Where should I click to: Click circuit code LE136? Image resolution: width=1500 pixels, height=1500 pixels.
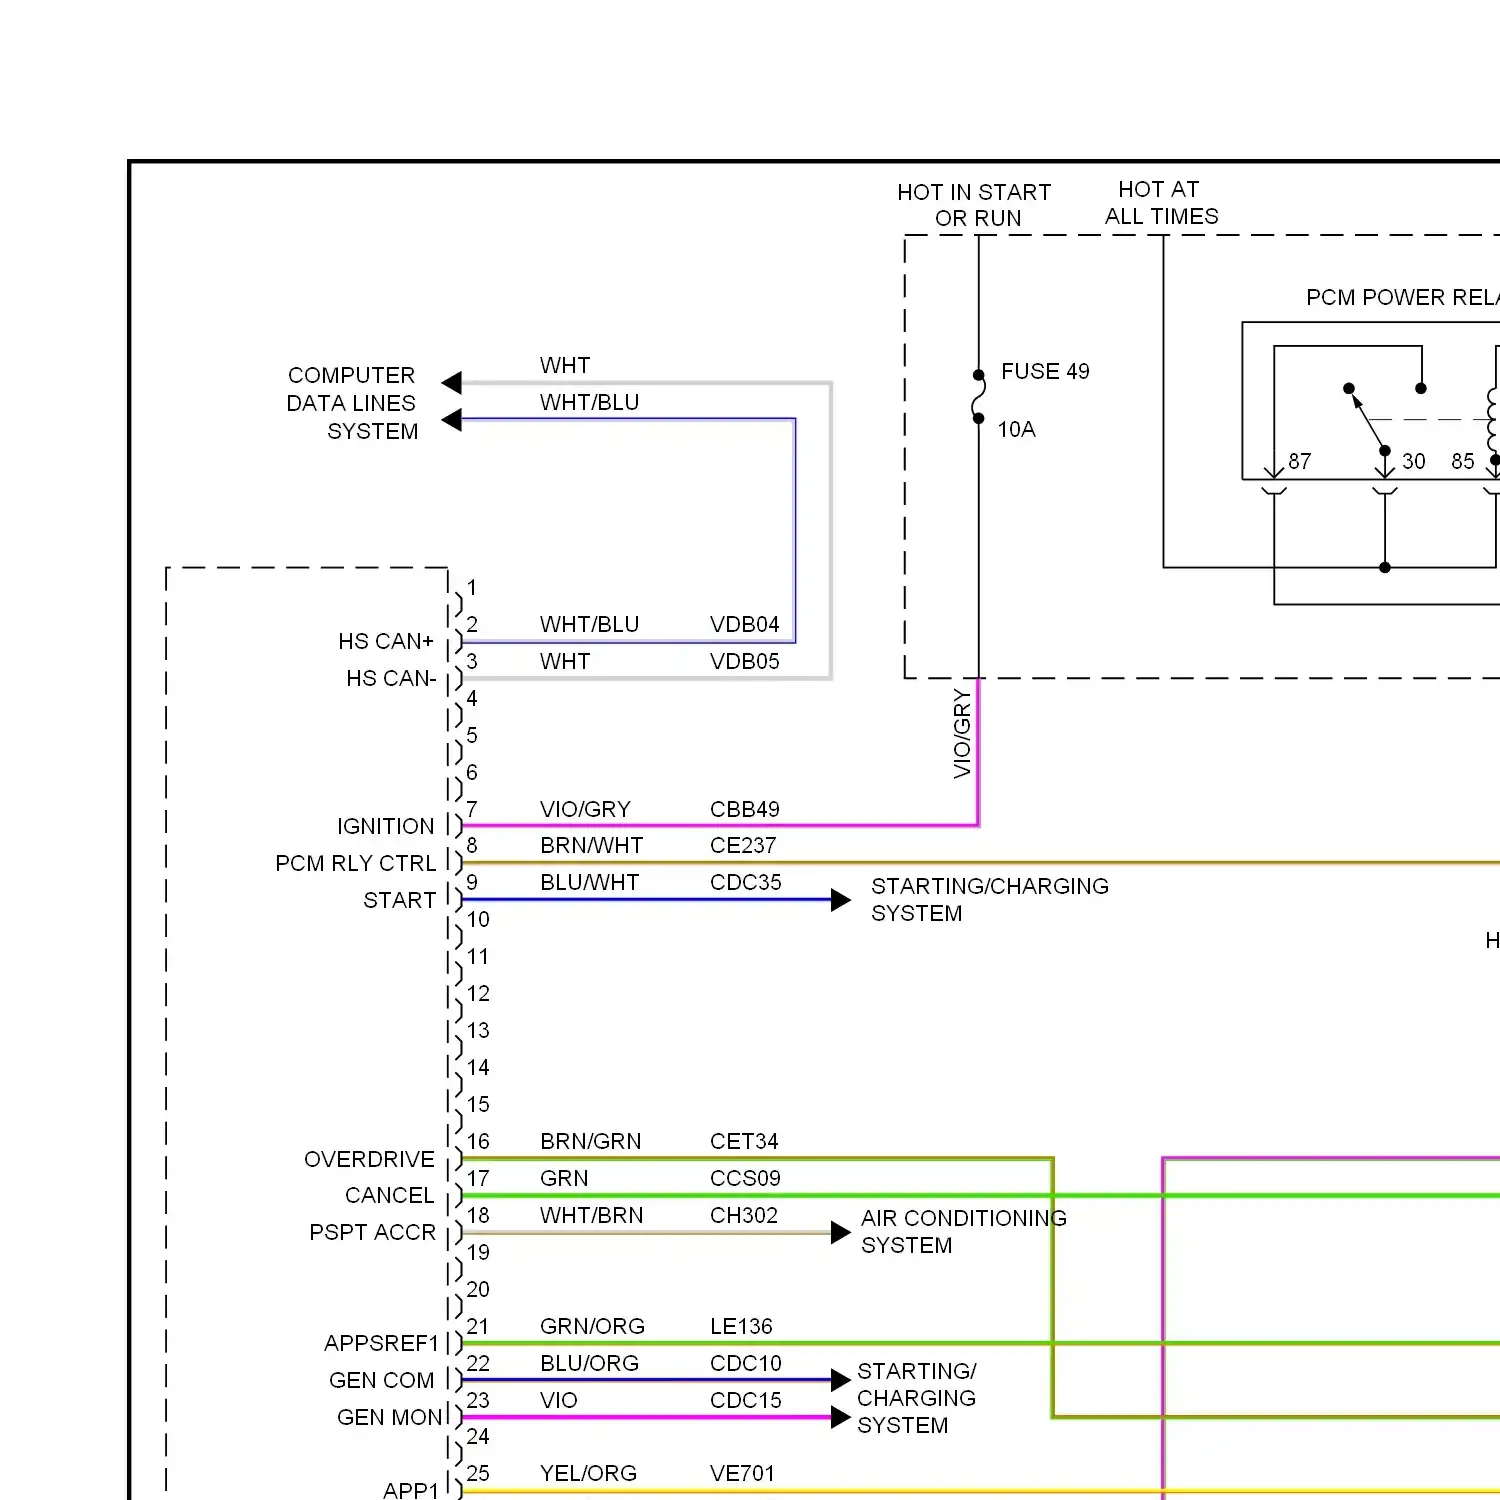point(741,1326)
